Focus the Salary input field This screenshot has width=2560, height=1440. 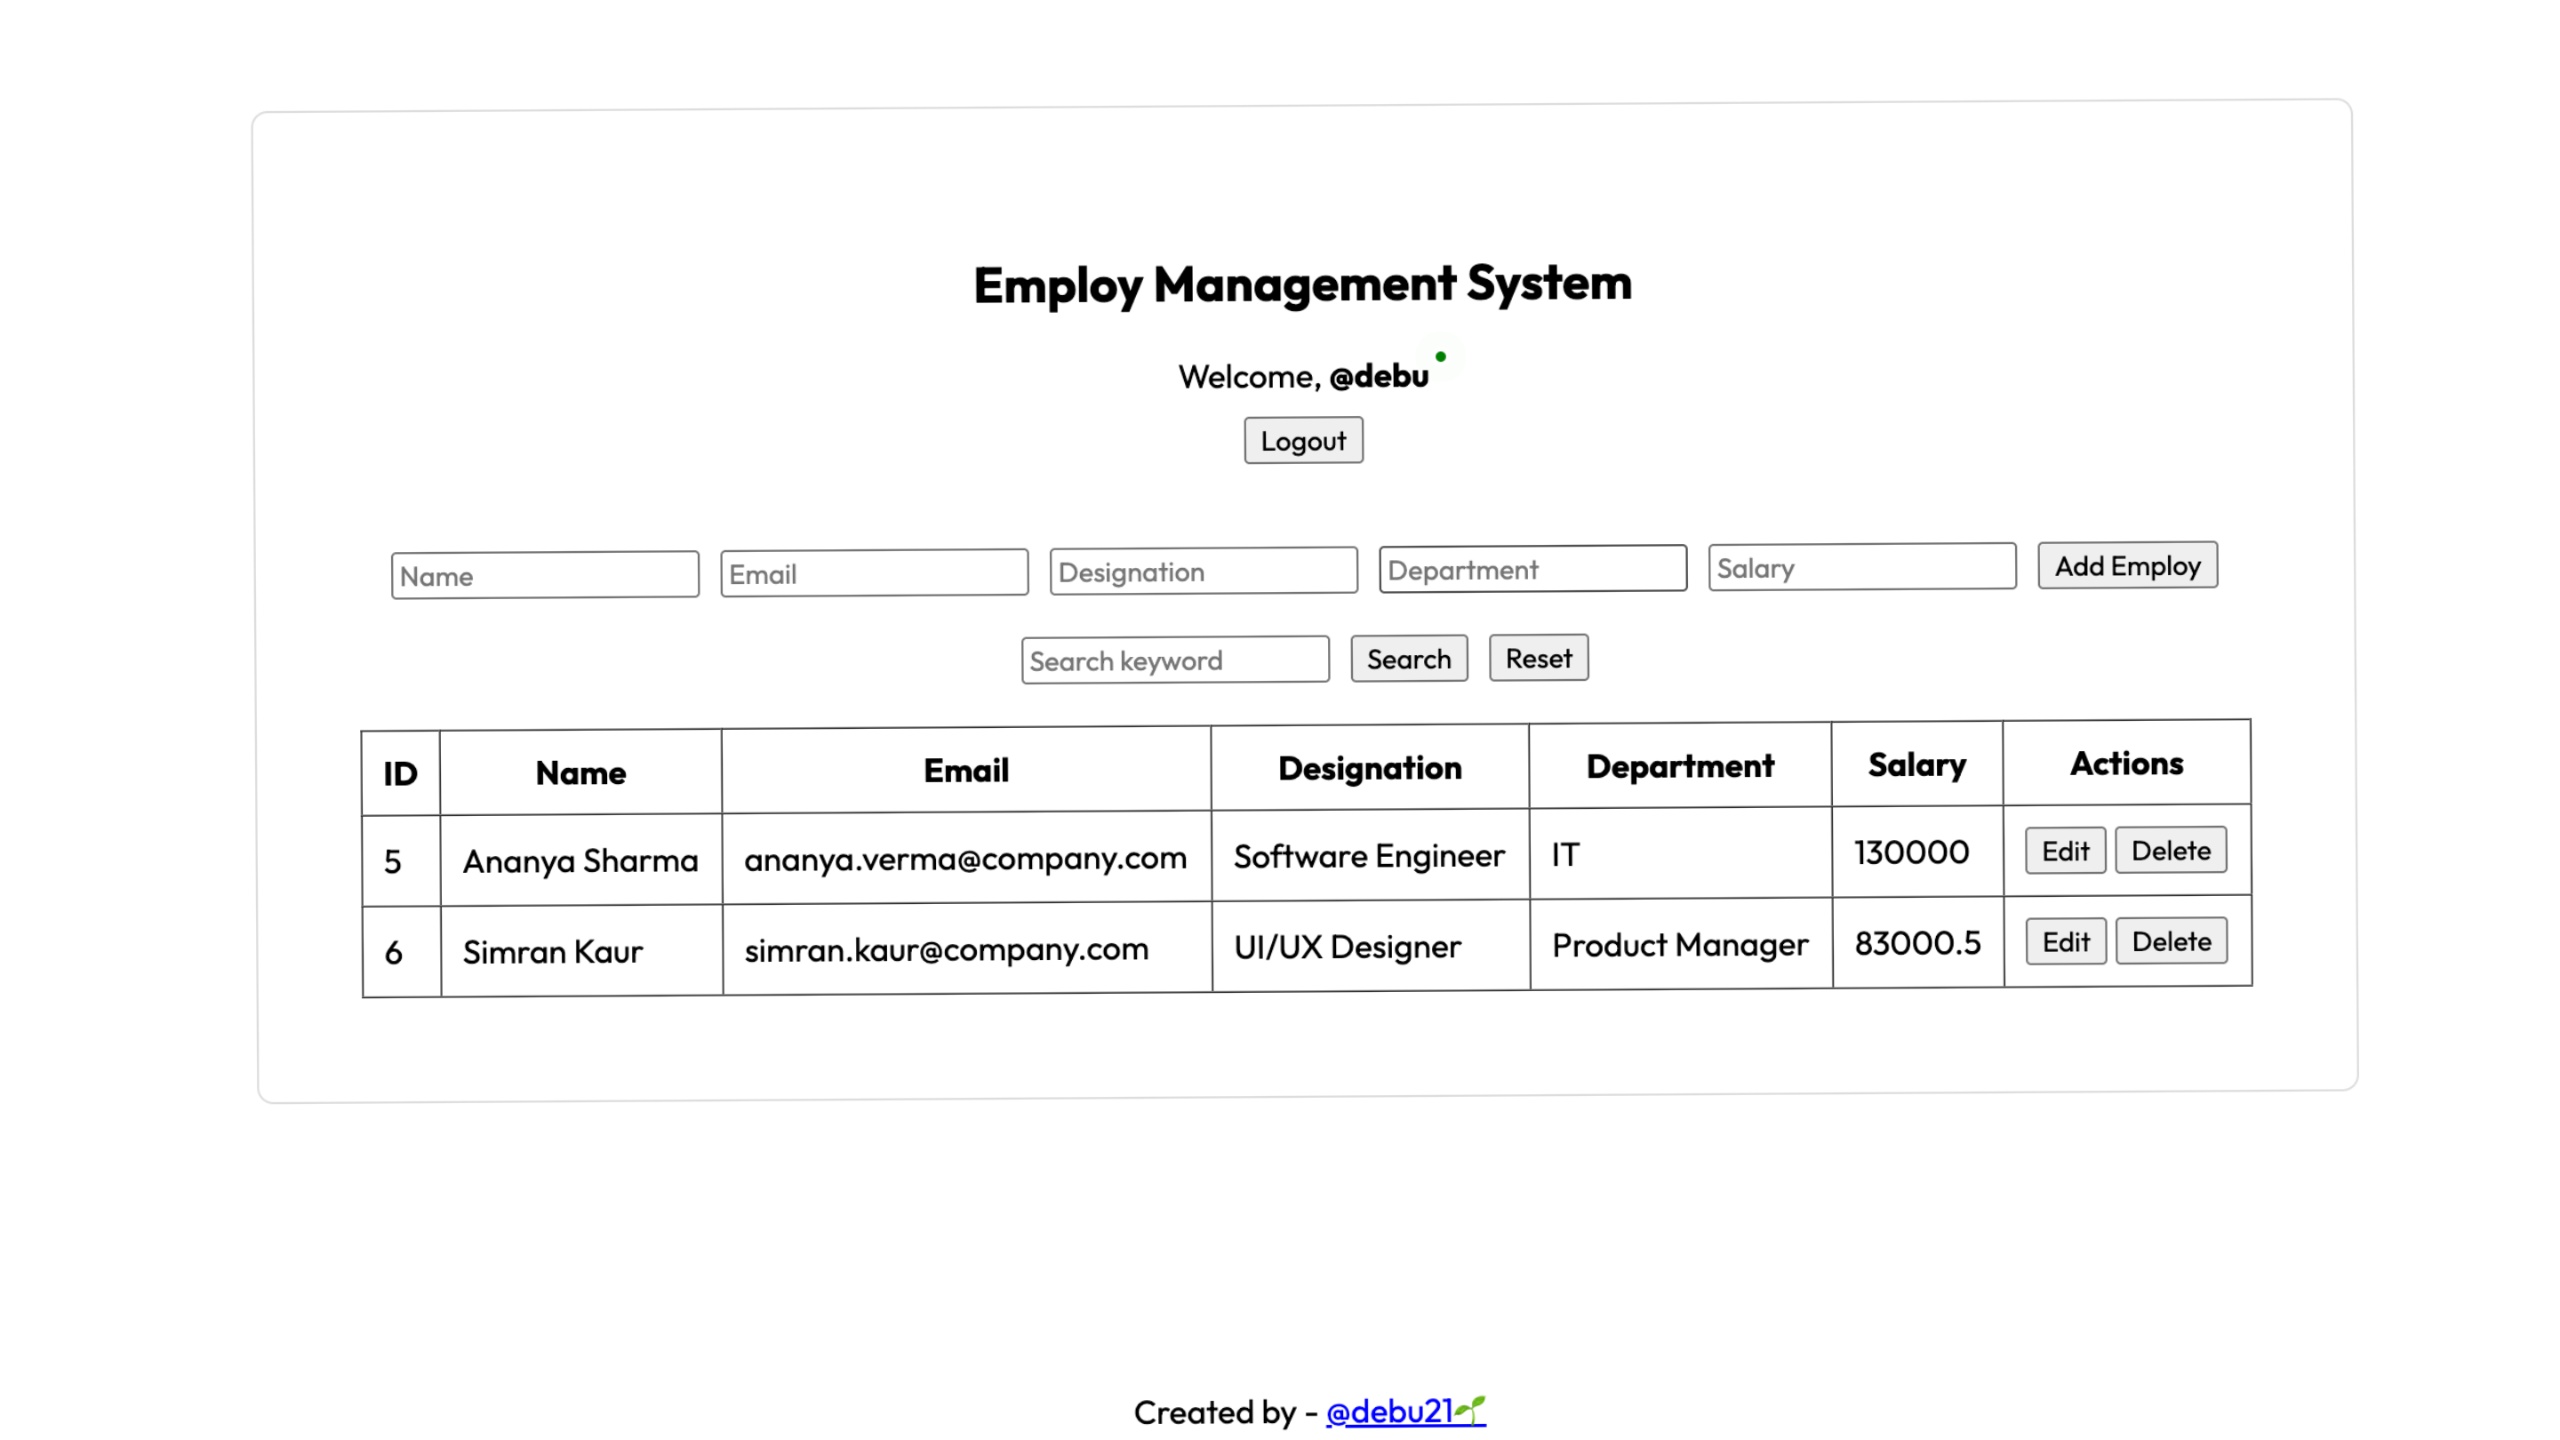click(1861, 568)
